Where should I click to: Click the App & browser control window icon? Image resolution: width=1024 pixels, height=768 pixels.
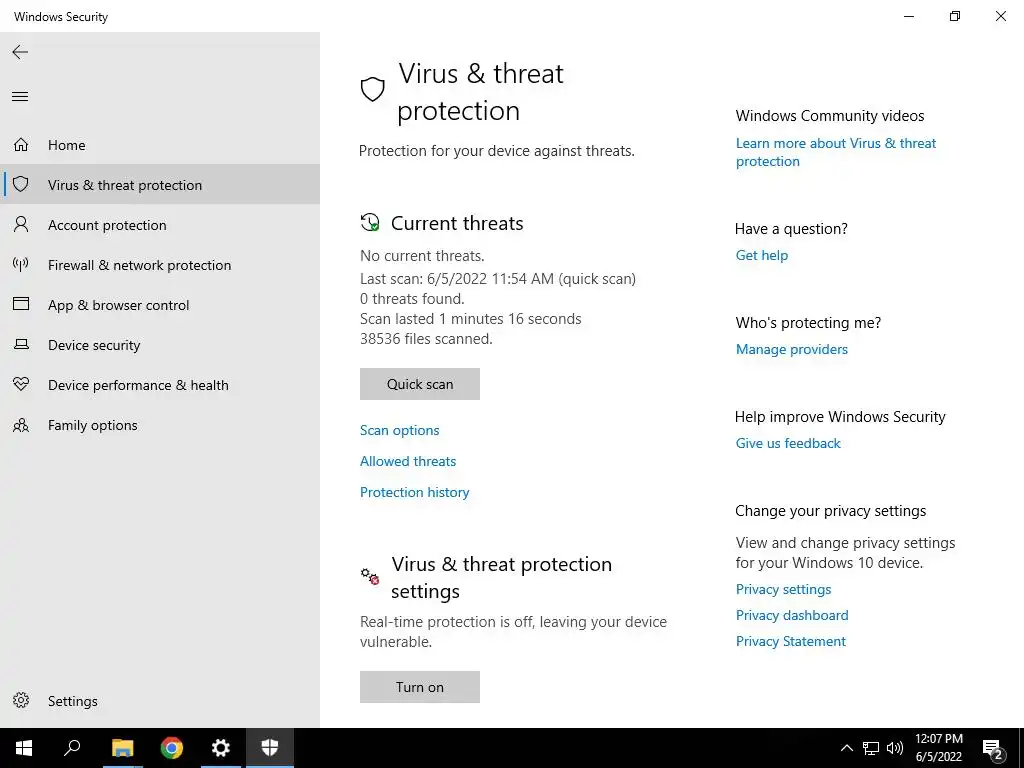click(x=21, y=304)
